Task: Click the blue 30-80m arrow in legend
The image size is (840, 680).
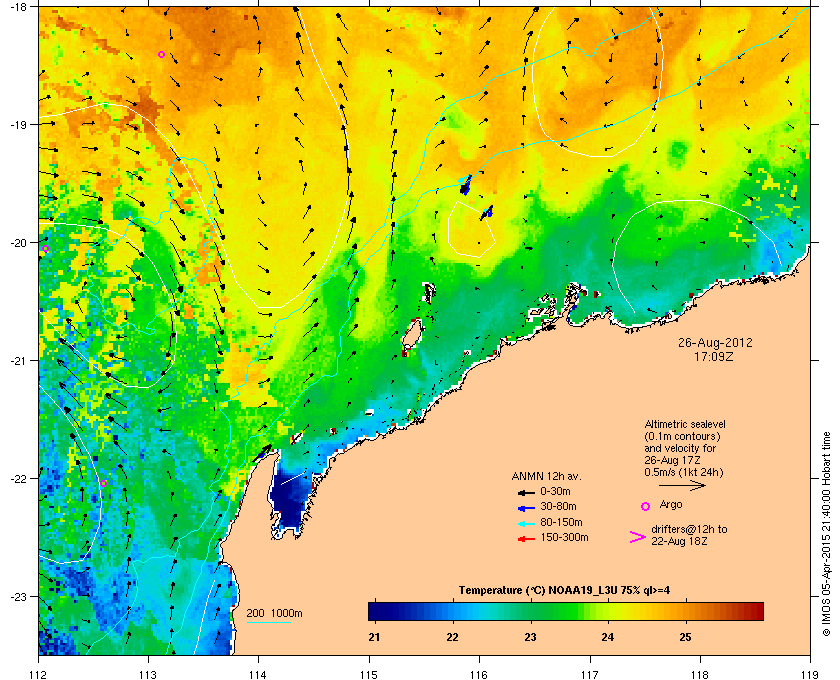Action: 526,508
